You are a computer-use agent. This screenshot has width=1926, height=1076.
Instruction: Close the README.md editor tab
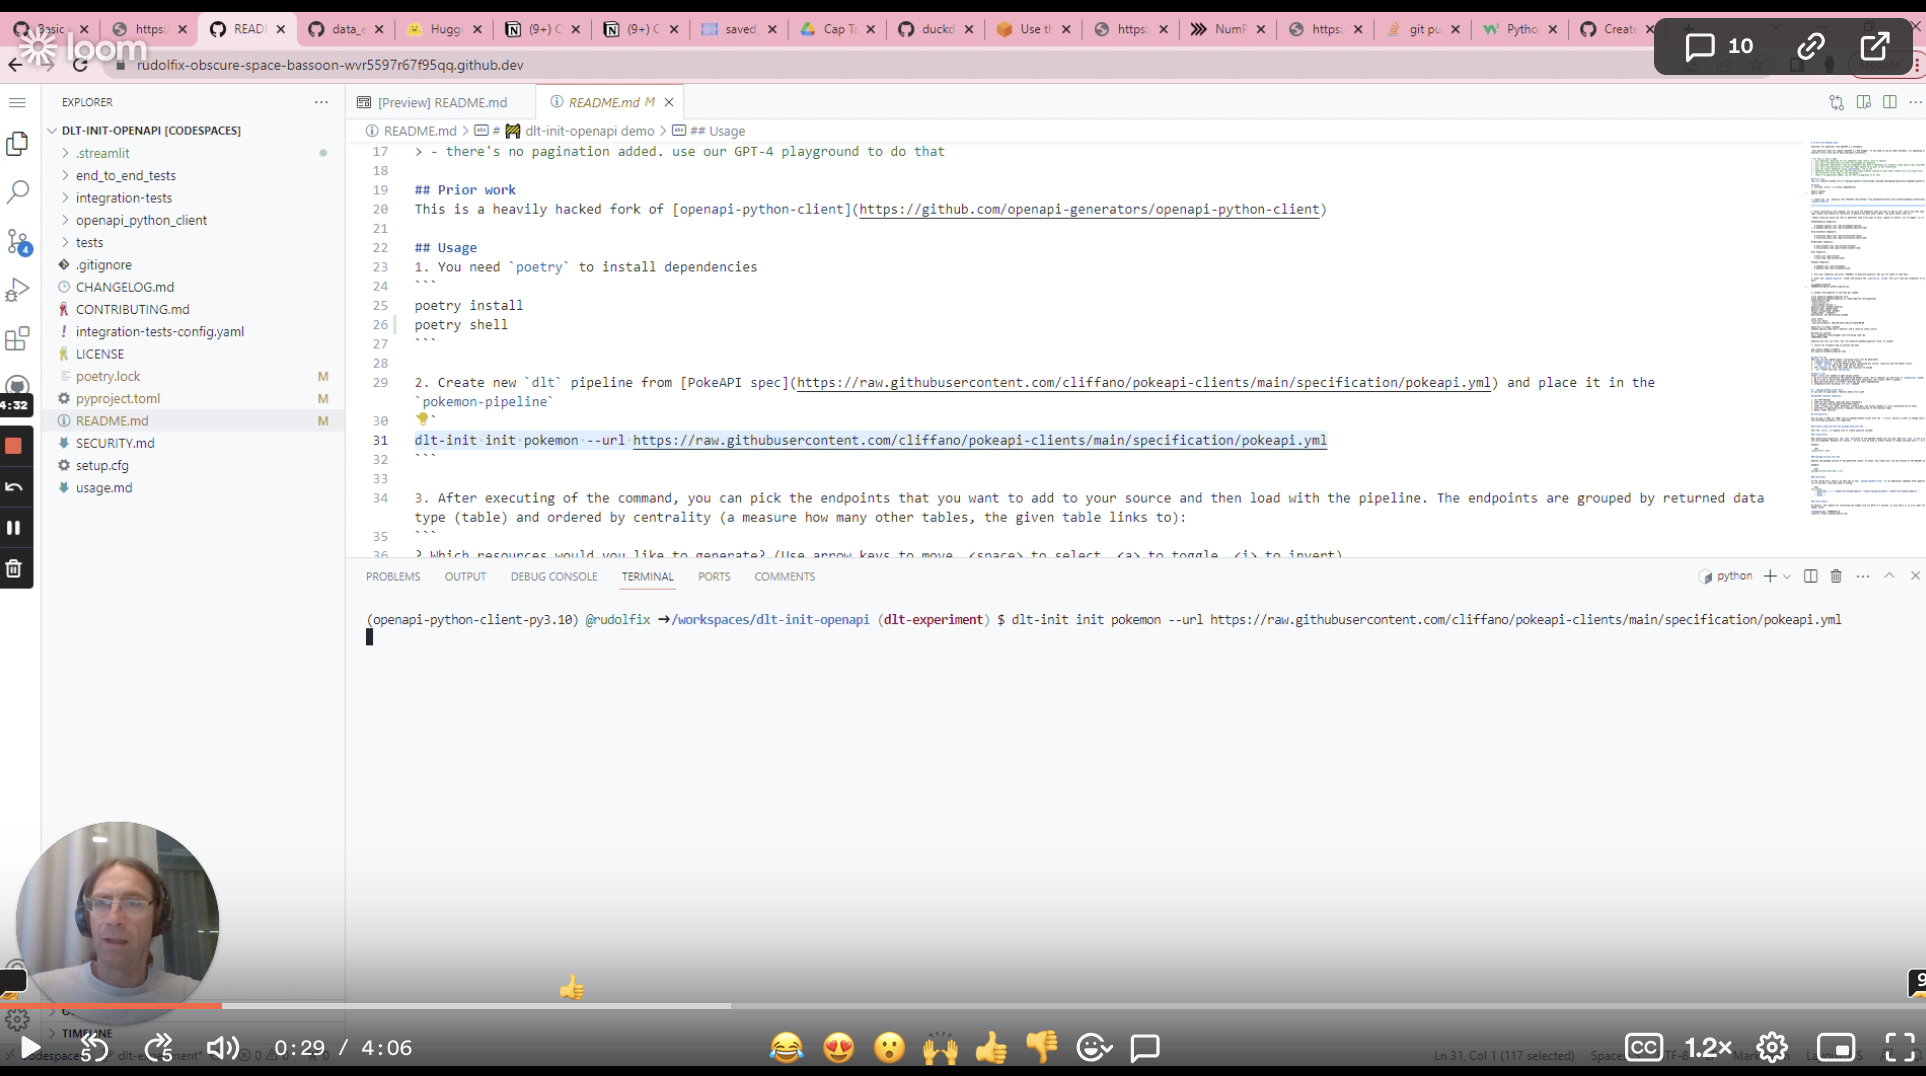(x=669, y=102)
